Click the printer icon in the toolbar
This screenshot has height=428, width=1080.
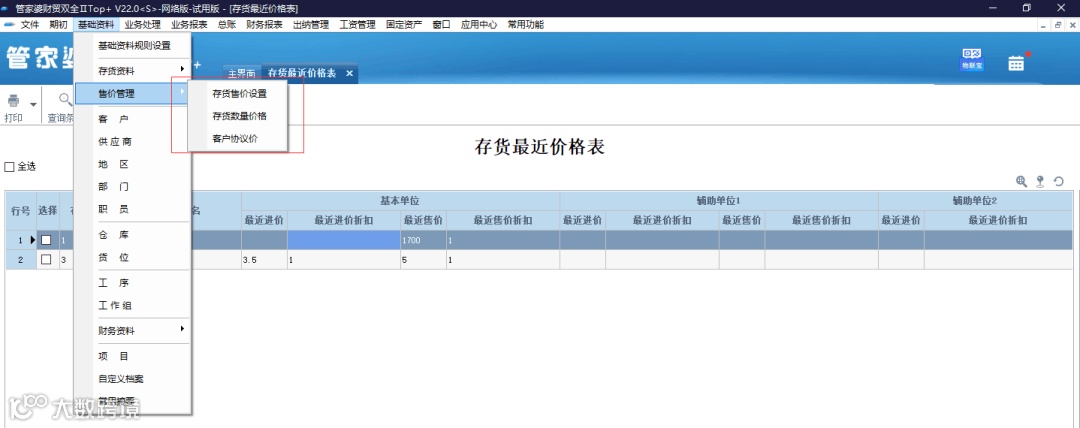point(14,101)
